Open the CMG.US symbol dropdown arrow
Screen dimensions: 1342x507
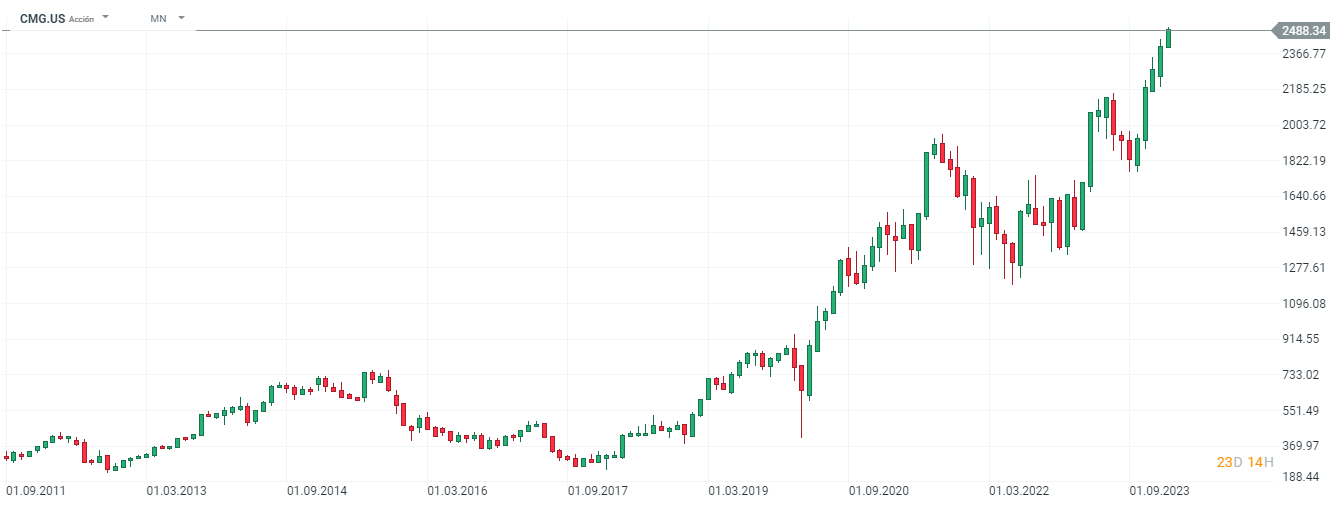pos(106,18)
